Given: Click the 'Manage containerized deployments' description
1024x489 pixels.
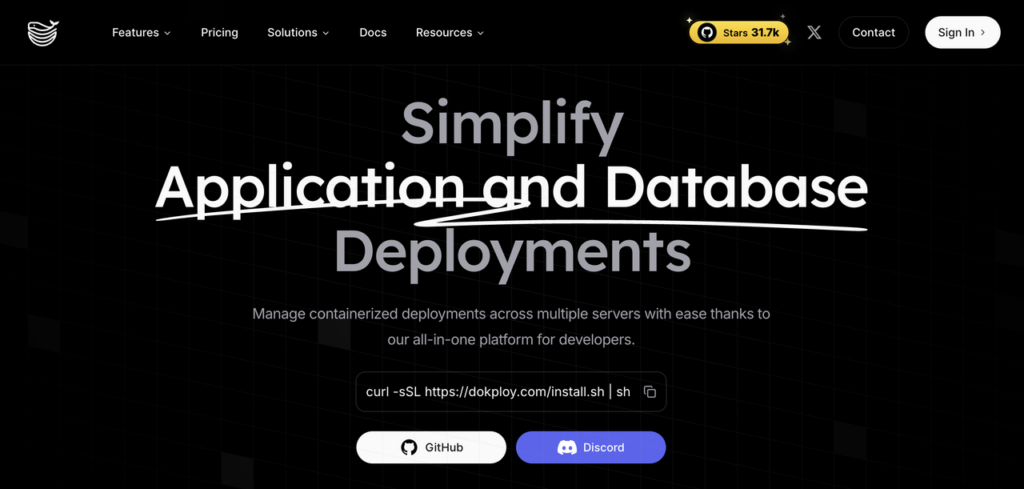Looking at the screenshot, I should (x=511, y=327).
